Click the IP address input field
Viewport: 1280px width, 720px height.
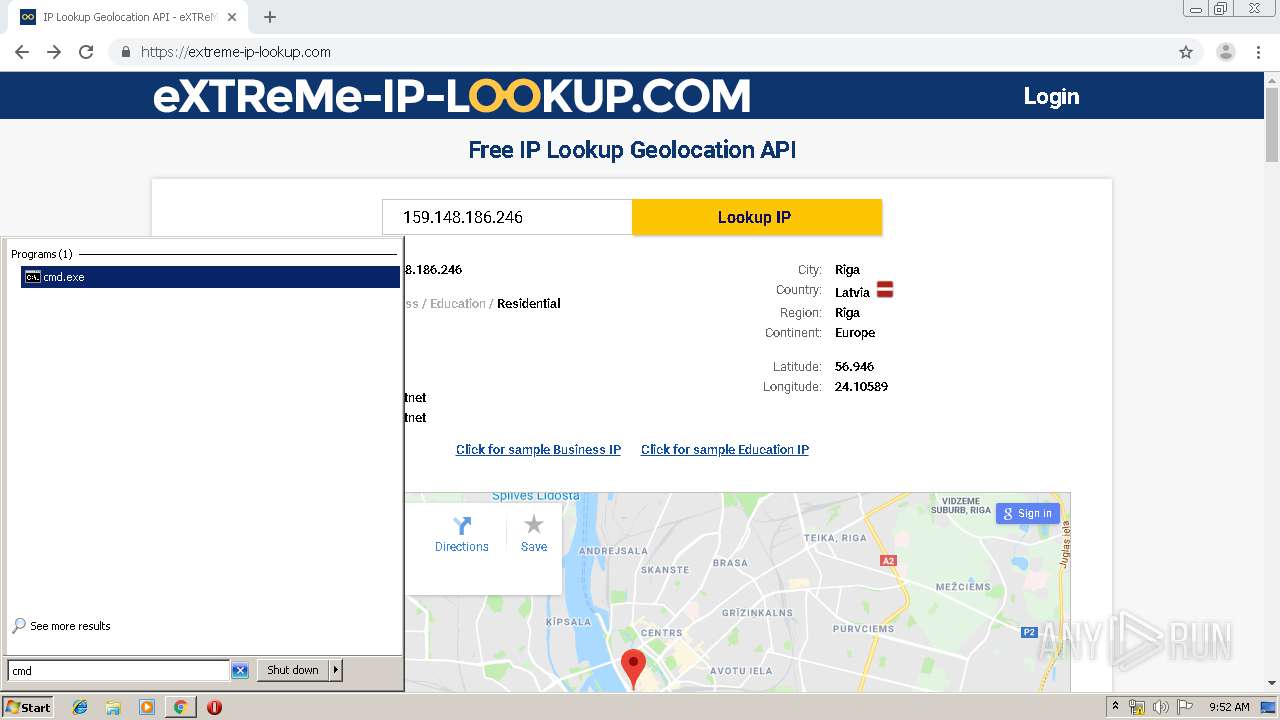[x=507, y=217]
